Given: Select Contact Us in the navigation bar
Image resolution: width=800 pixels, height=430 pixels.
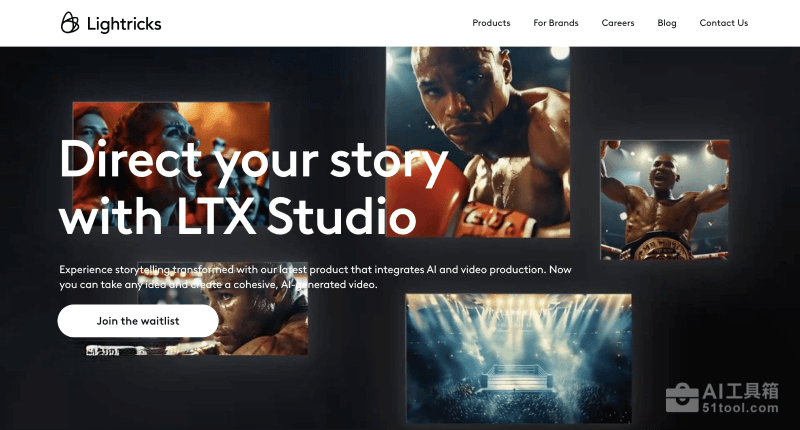Looking at the screenshot, I should [723, 23].
